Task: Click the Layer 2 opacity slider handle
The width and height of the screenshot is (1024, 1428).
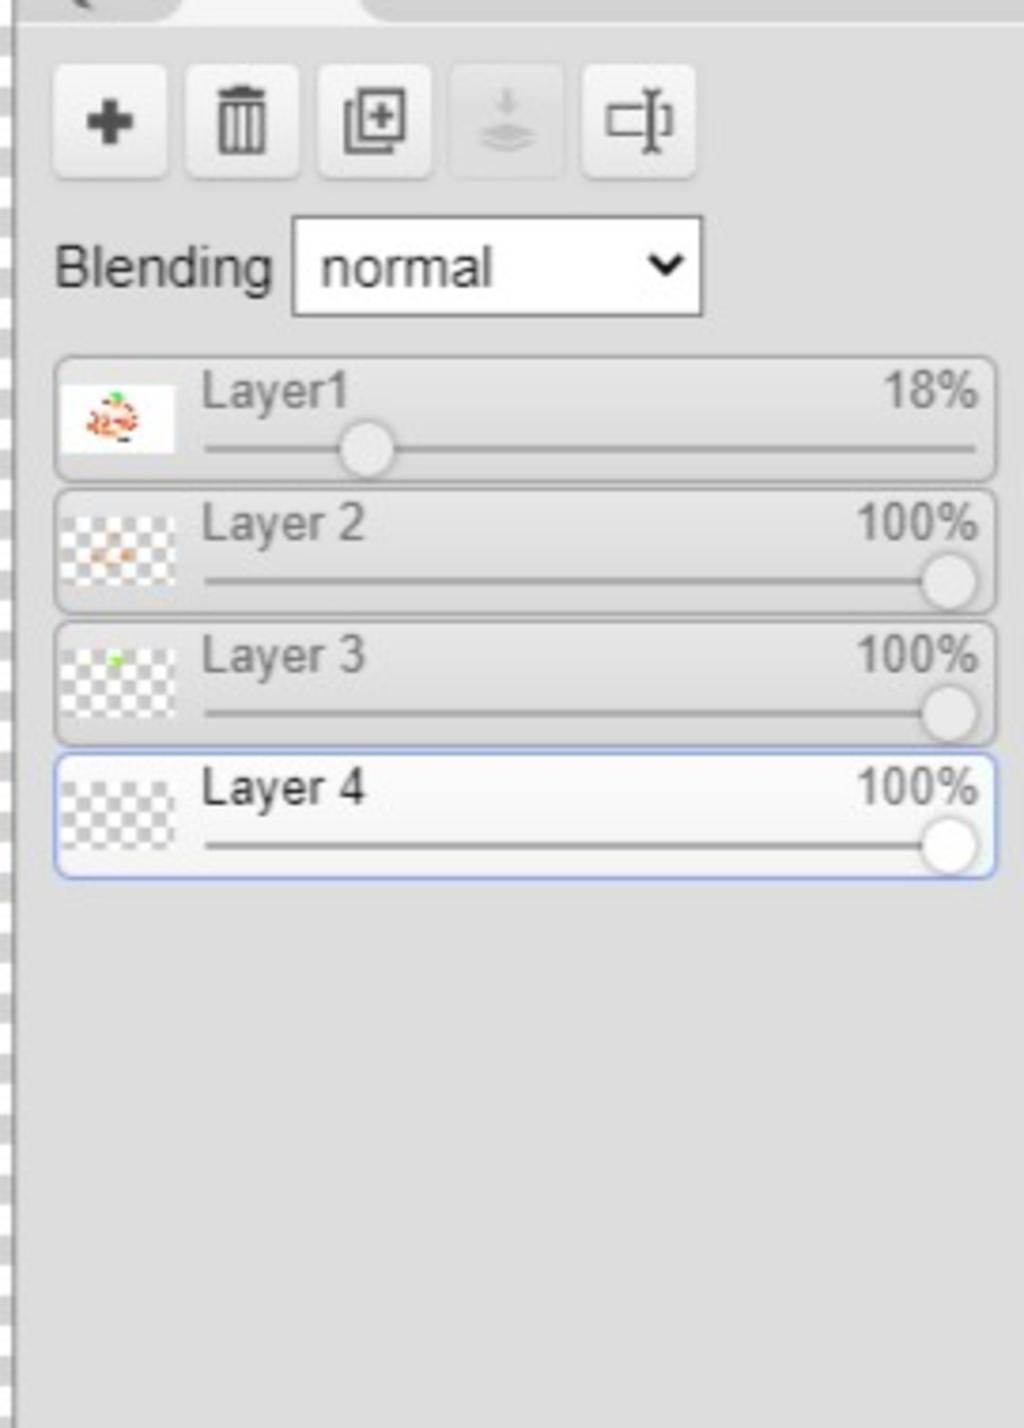Action: tap(948, 582)
